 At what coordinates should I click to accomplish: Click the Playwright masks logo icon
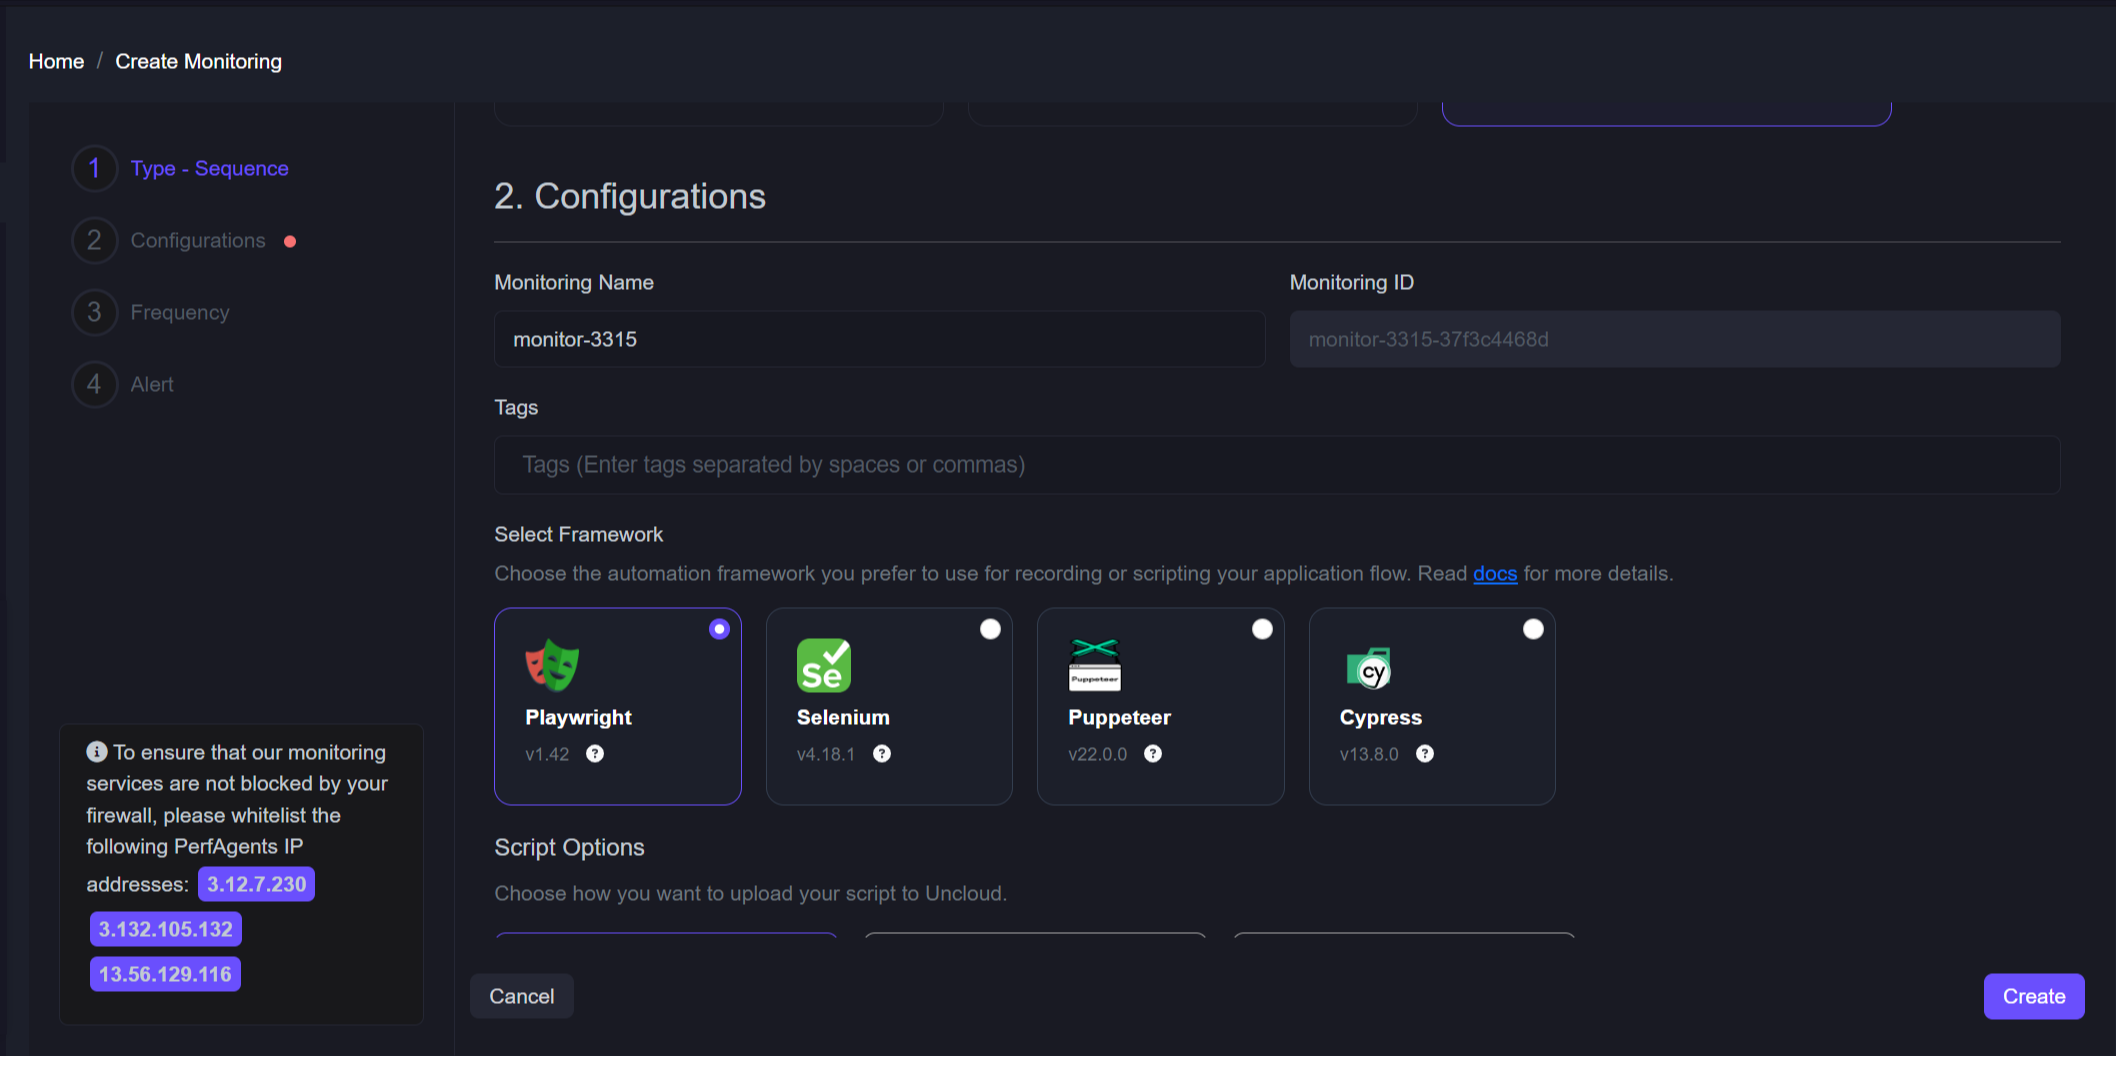click(552, 666)
